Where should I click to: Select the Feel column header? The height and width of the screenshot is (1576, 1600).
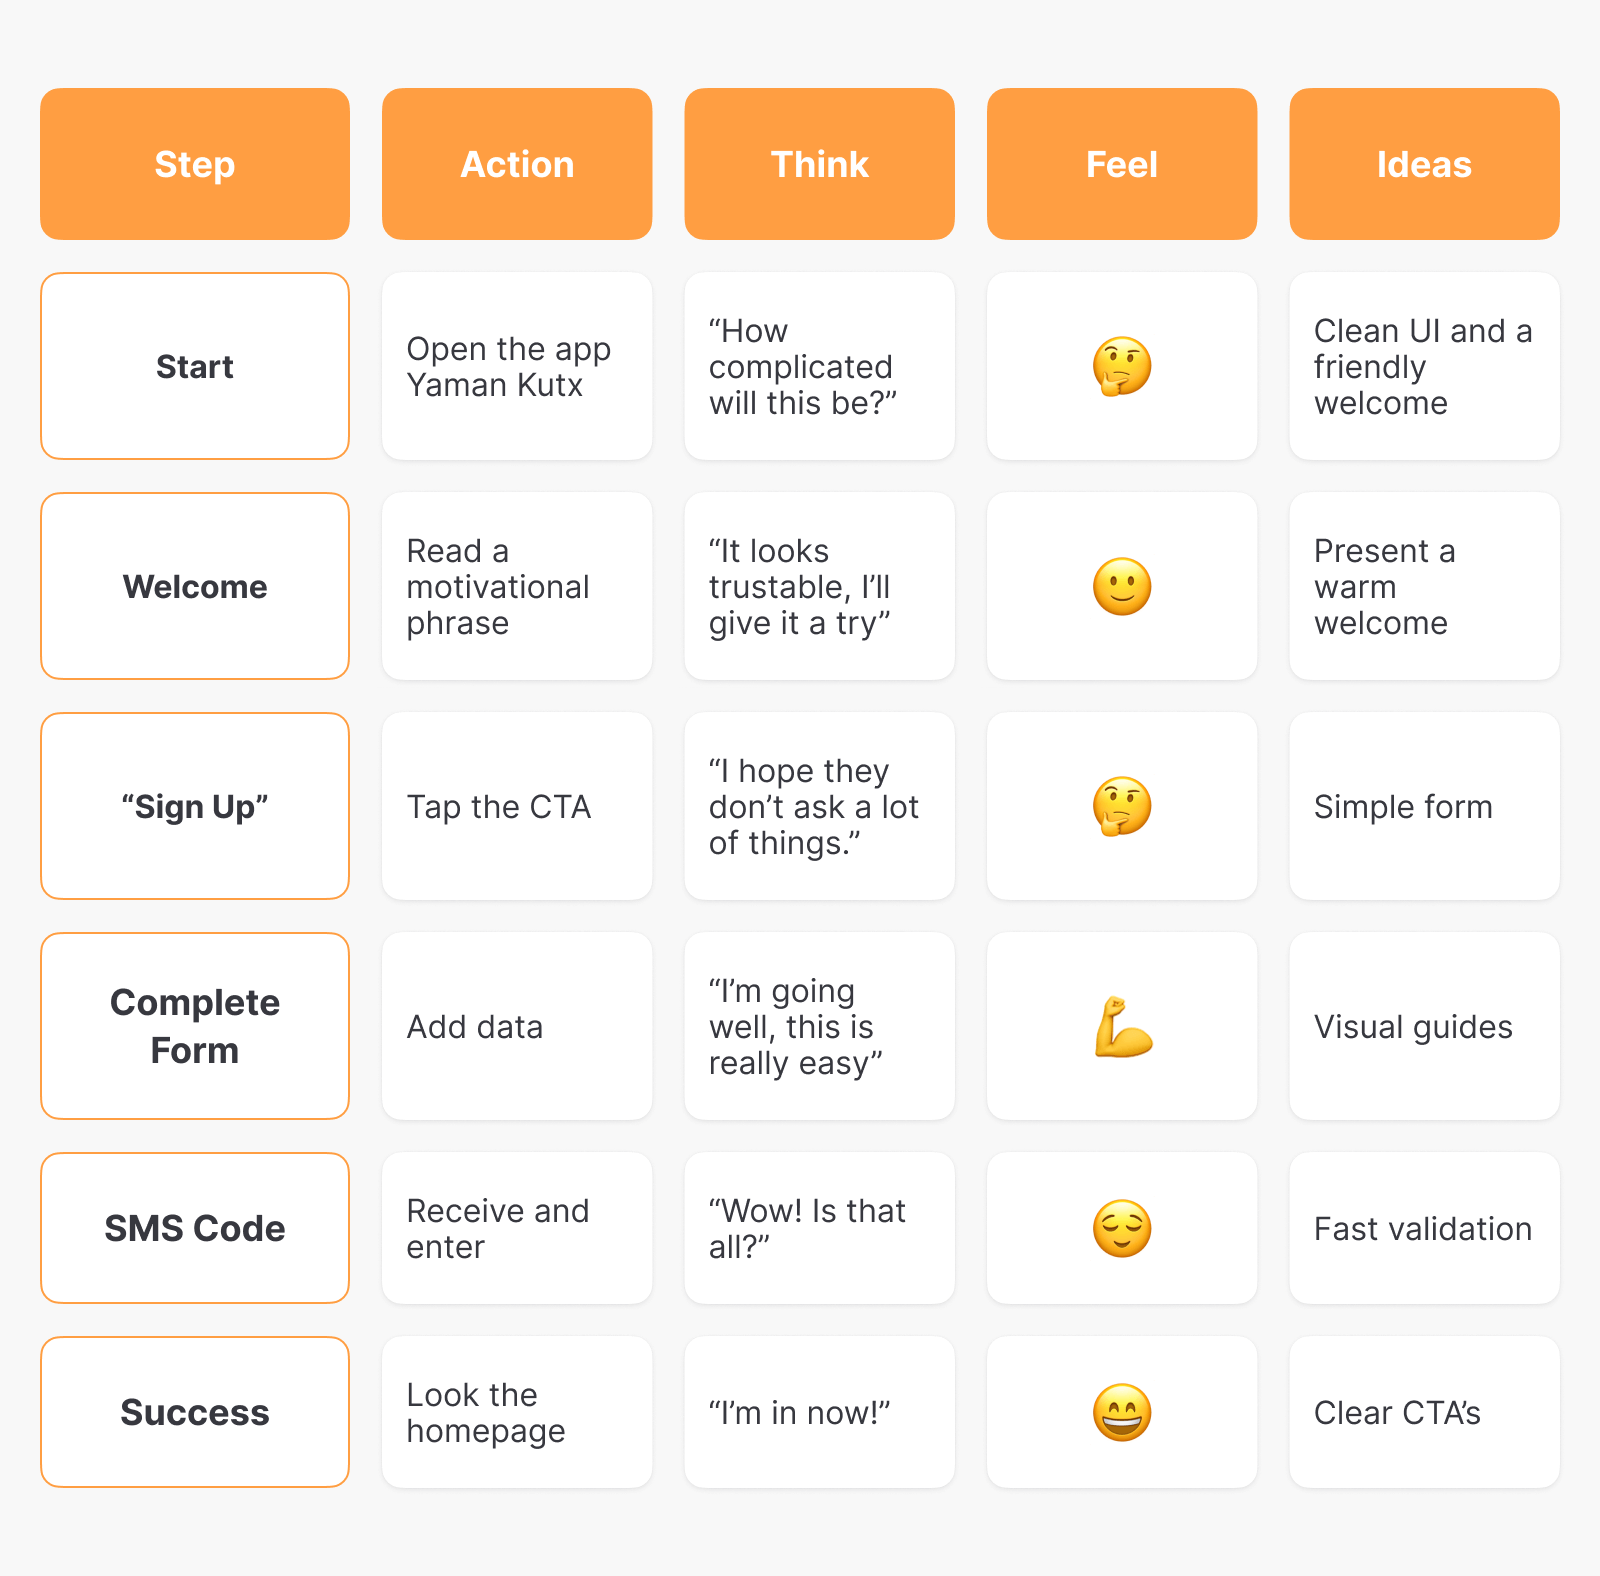(1121, 164)
